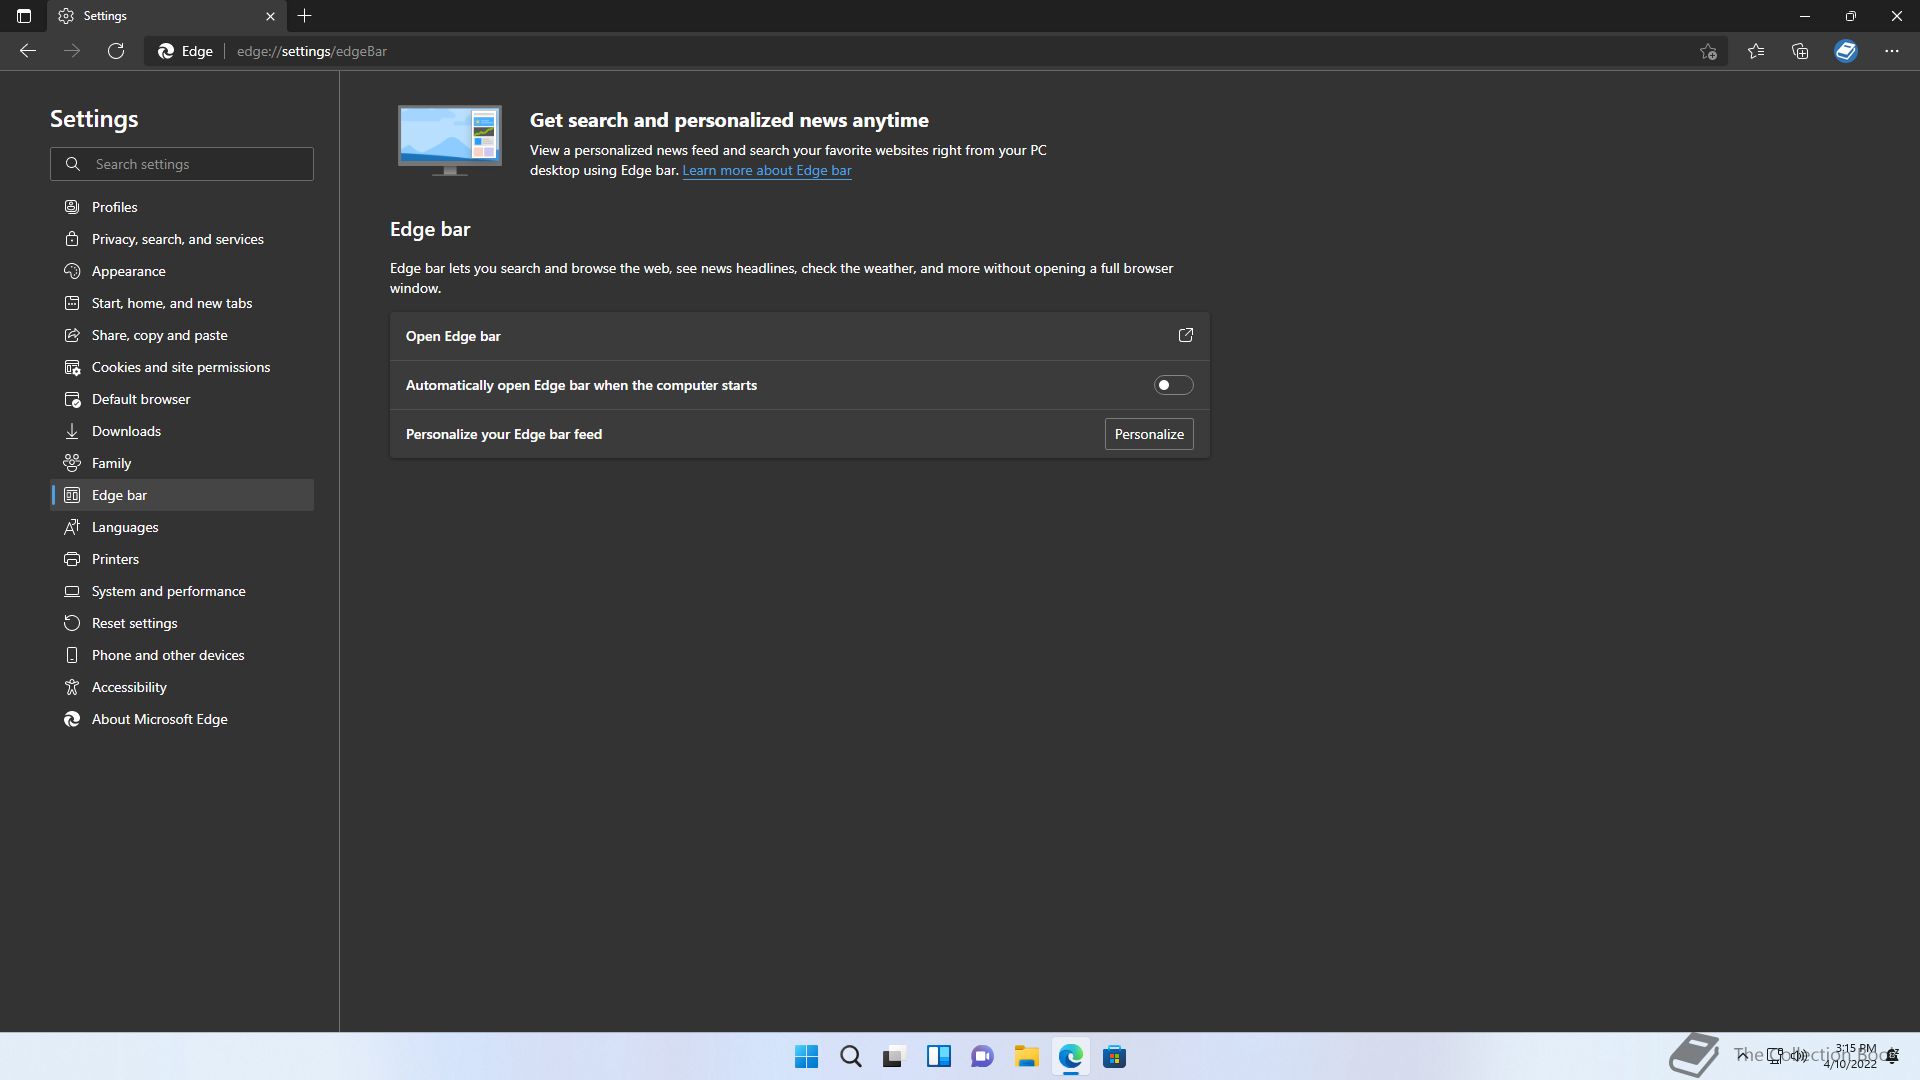1920x1080 pixels.
Task: Click the address bar URL edge://settings/edgeBar
Action: (312, 51)
